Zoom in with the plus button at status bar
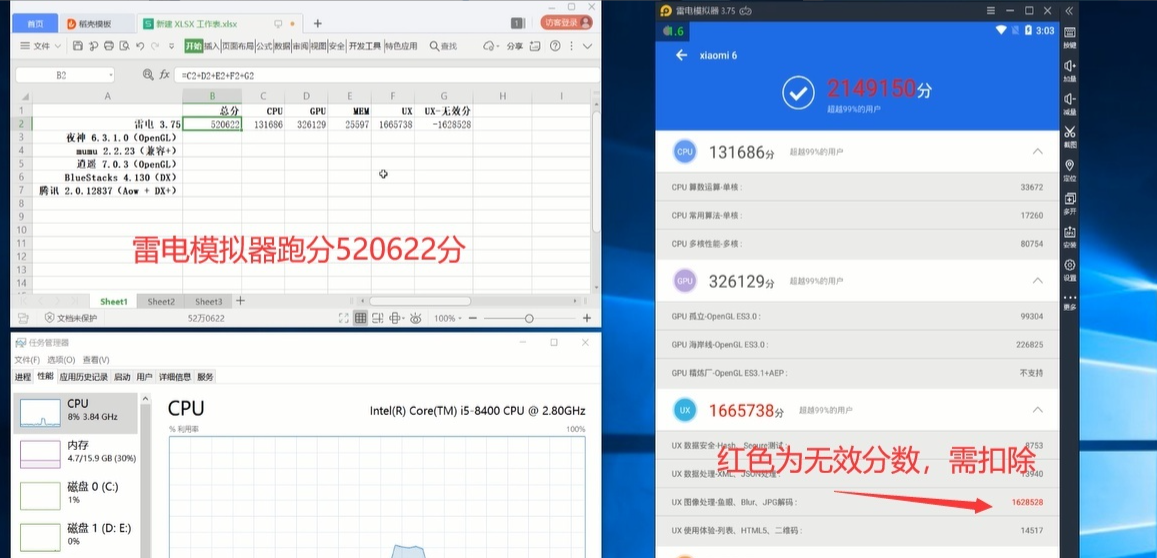1157x558 pixels. click(587, 318)
